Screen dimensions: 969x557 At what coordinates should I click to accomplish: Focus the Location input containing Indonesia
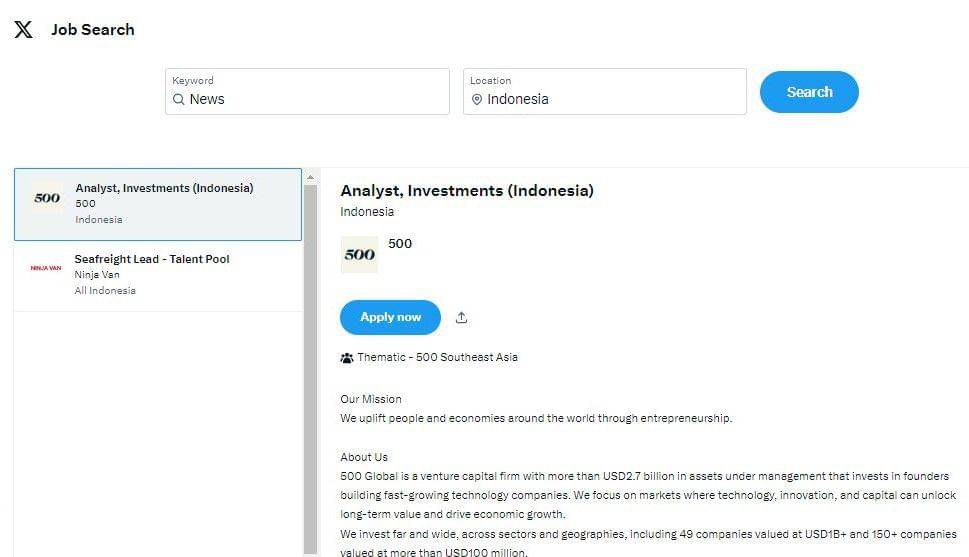point(610,99)
